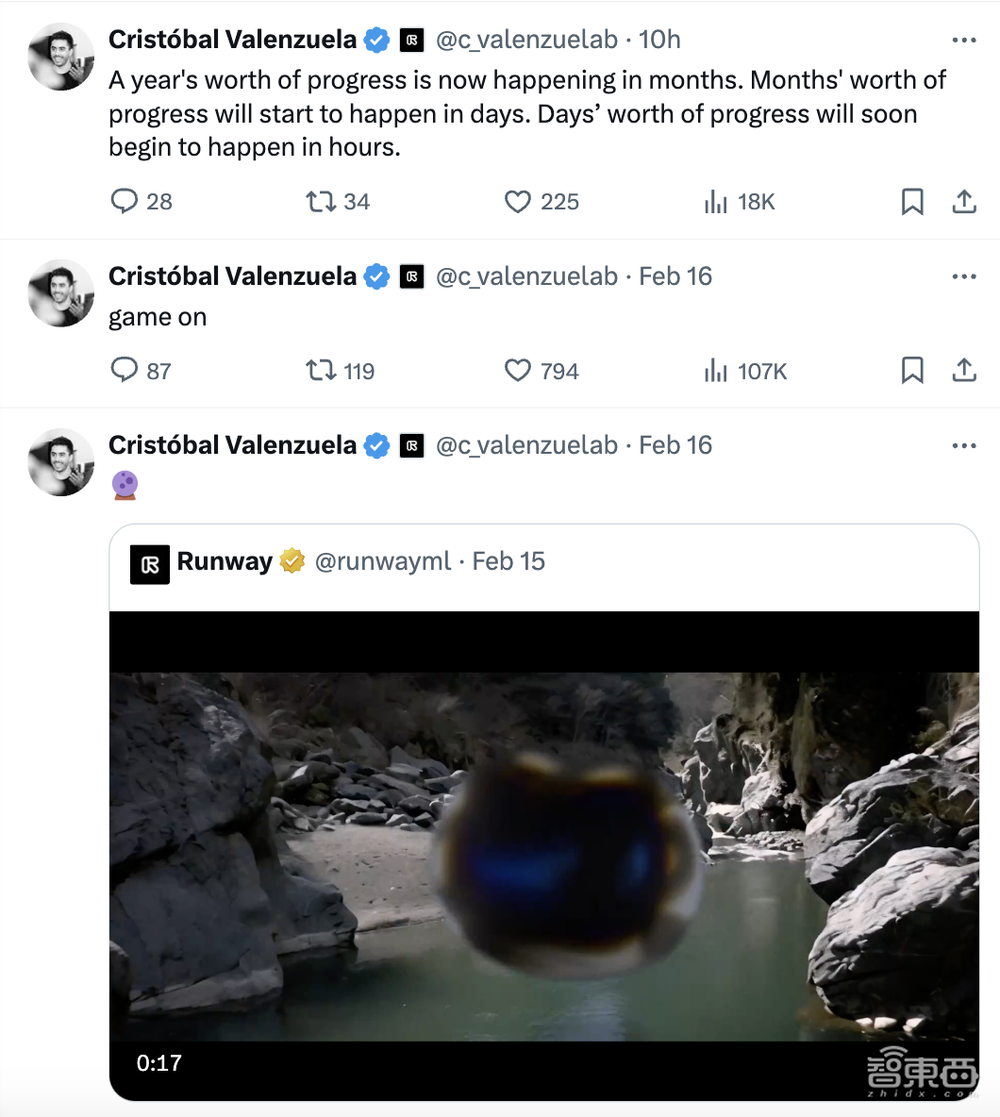Open more options on the crystal ball tweet

click(964, 446)
